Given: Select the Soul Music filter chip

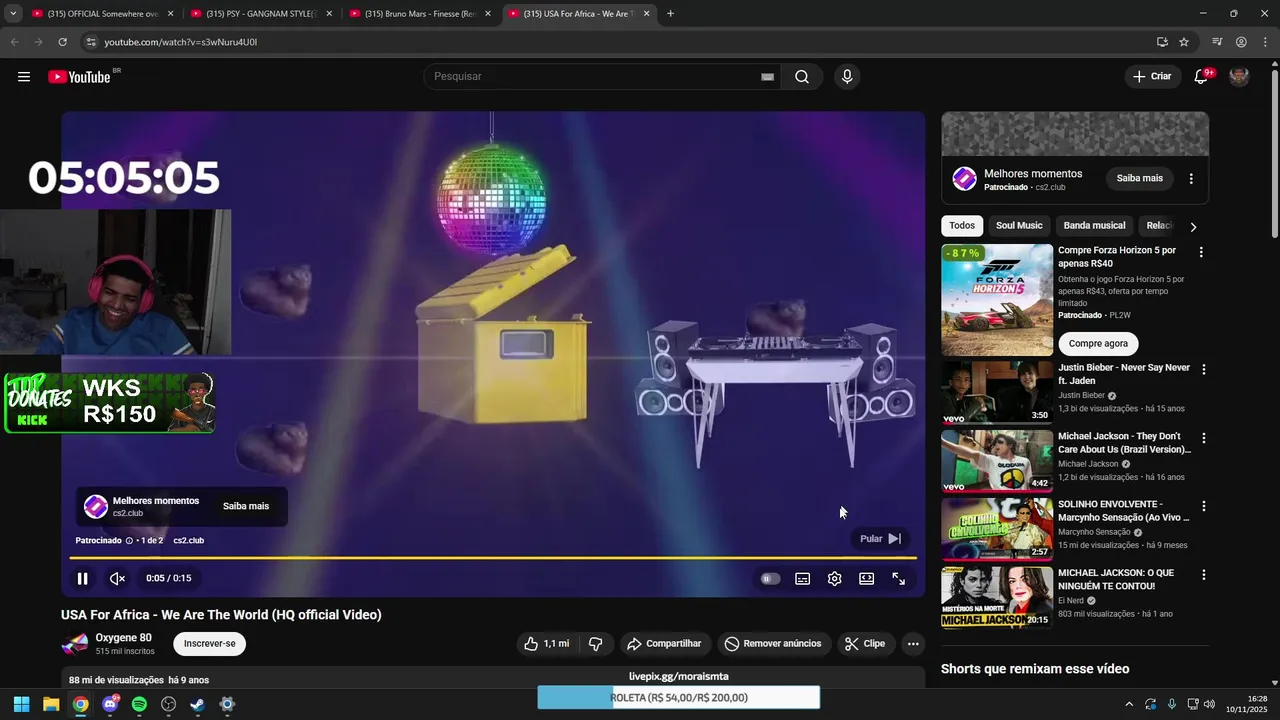Looking at the screenshot, I should (1019, 226).
